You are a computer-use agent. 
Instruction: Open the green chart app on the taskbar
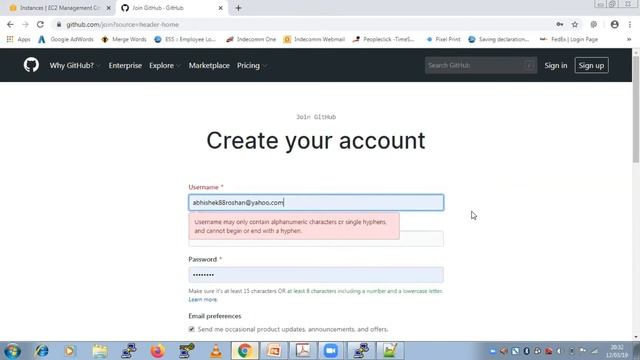(x=390, y=351)
